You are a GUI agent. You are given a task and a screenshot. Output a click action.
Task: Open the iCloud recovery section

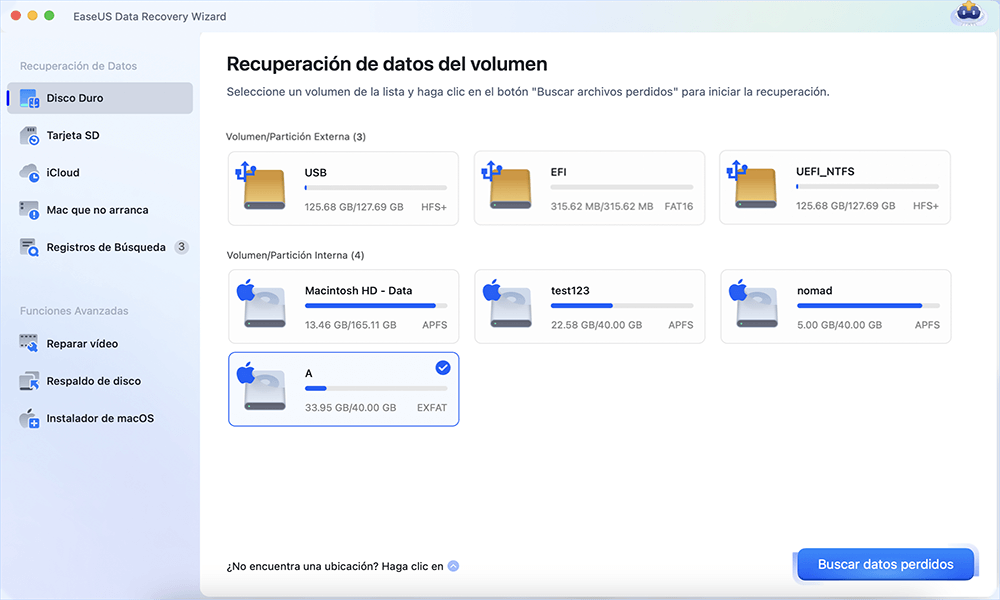(100, 173)
